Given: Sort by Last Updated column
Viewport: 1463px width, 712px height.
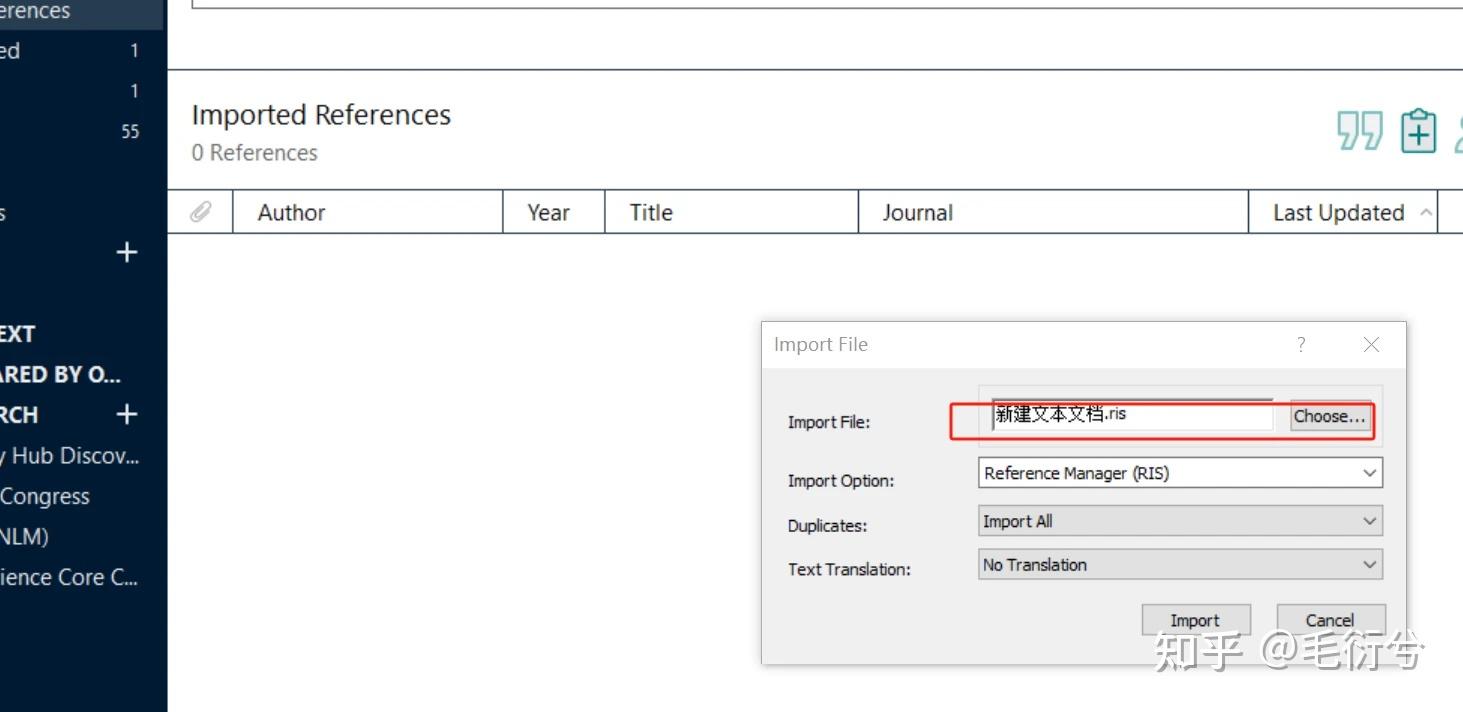Looking at the screenshot, I should tap(1343, 212).
